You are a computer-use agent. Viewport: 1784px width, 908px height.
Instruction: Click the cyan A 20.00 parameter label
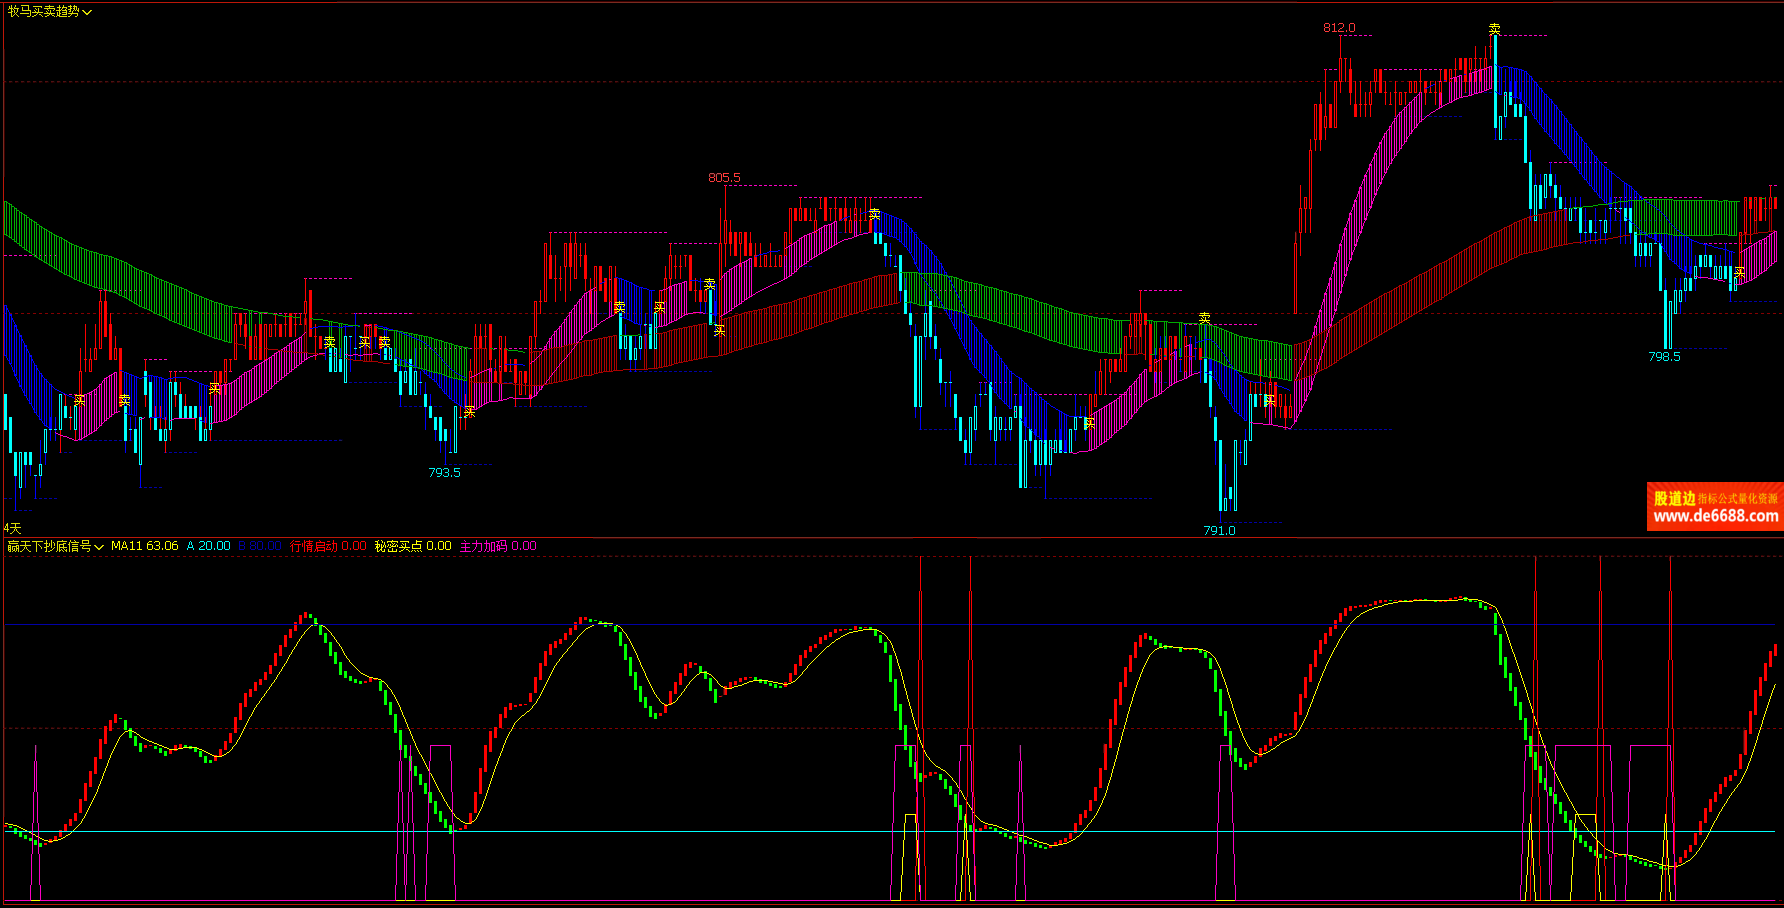(208, 546)
